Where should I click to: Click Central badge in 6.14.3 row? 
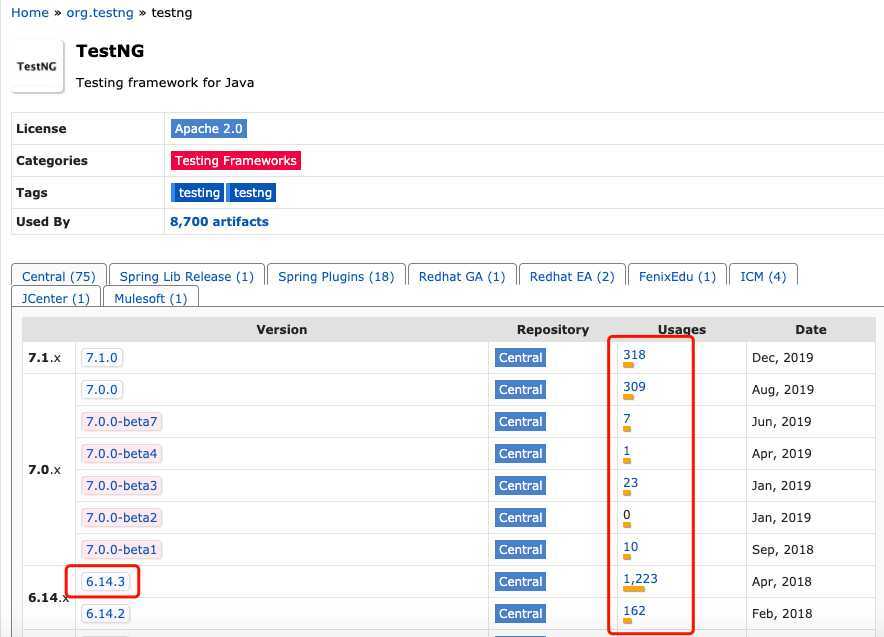coord(520,581)
